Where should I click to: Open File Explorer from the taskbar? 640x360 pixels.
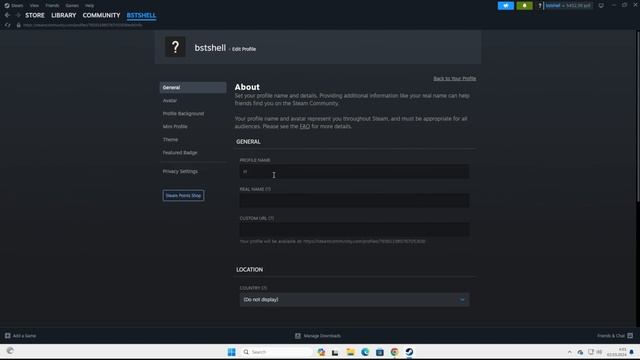pyautogui.click(x=350, y=352)
